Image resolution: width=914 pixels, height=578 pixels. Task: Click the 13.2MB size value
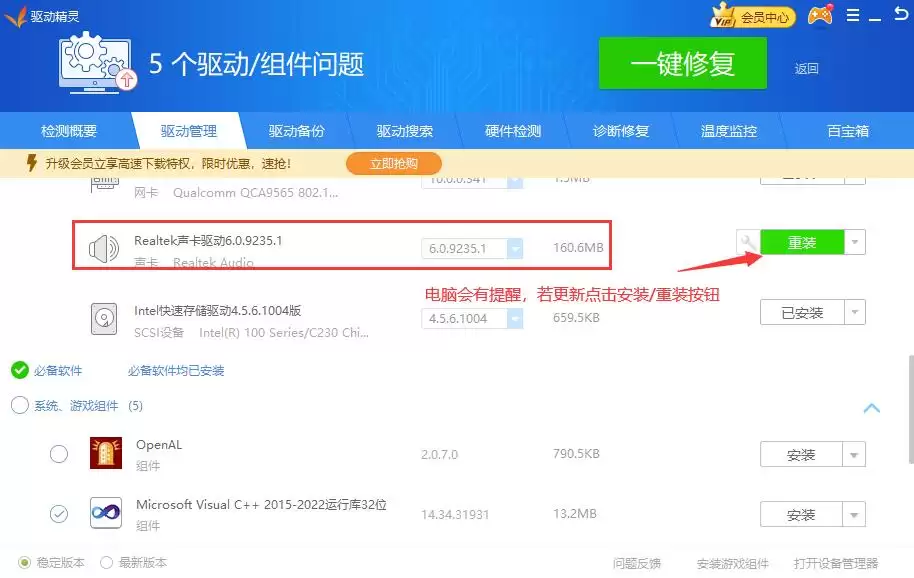[575, 513]
